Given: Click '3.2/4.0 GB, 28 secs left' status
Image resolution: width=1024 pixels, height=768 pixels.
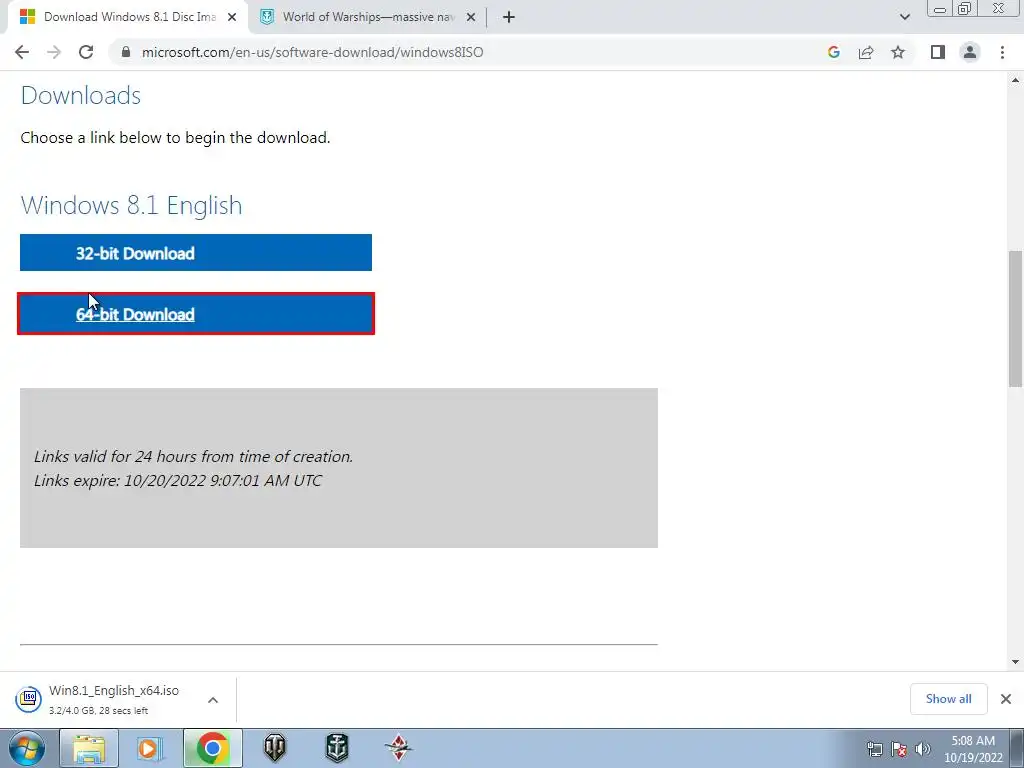Looking at the screenshot, I should click(99, 711).
